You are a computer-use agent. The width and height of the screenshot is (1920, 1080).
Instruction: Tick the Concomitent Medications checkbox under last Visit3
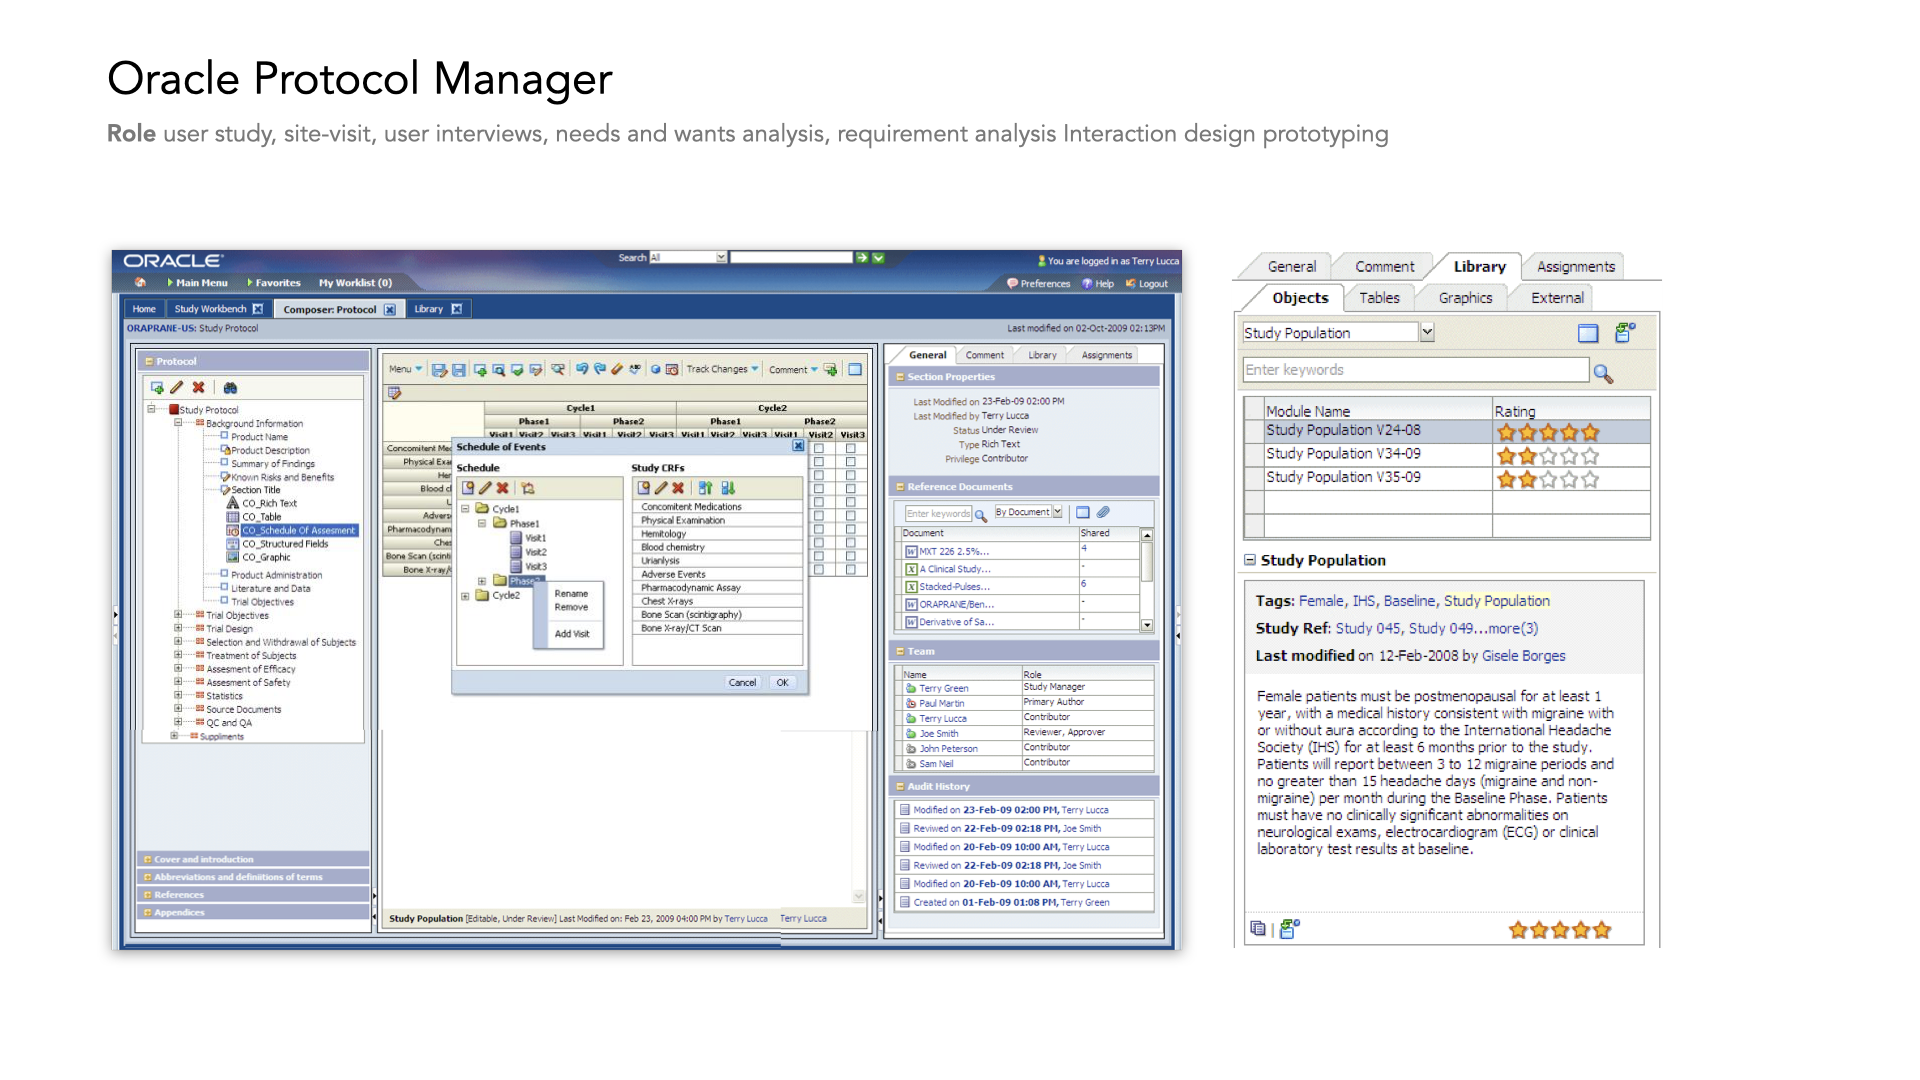(x=851, y=448)
